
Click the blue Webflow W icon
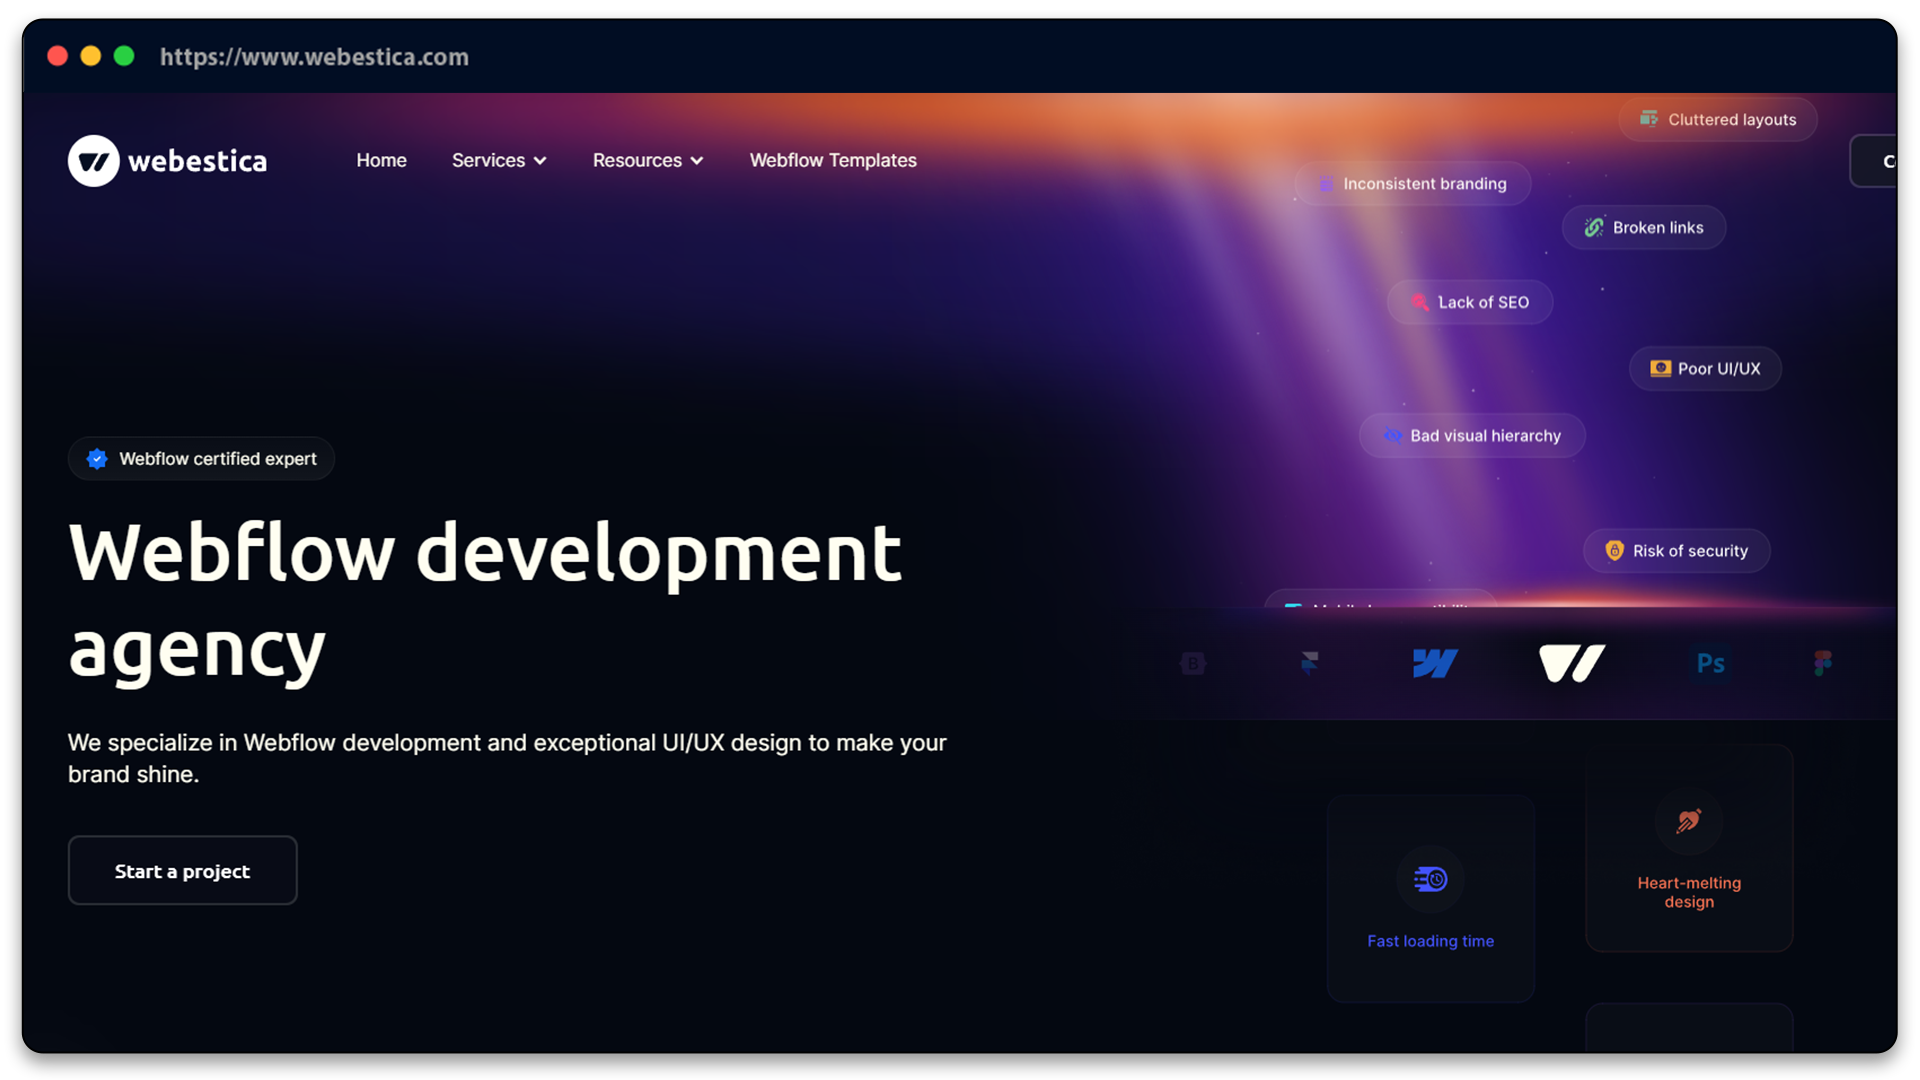1435,663
